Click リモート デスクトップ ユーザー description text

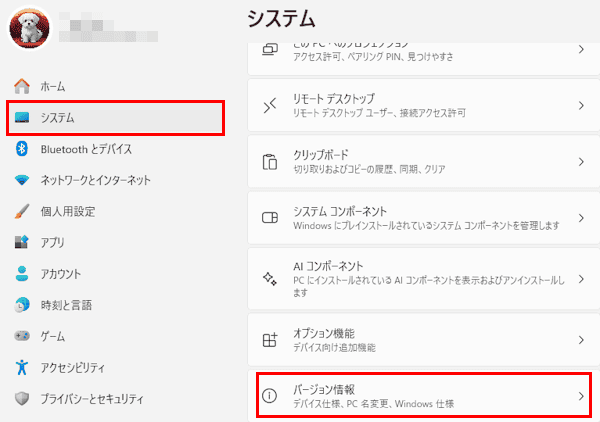(x=379, y=113)
